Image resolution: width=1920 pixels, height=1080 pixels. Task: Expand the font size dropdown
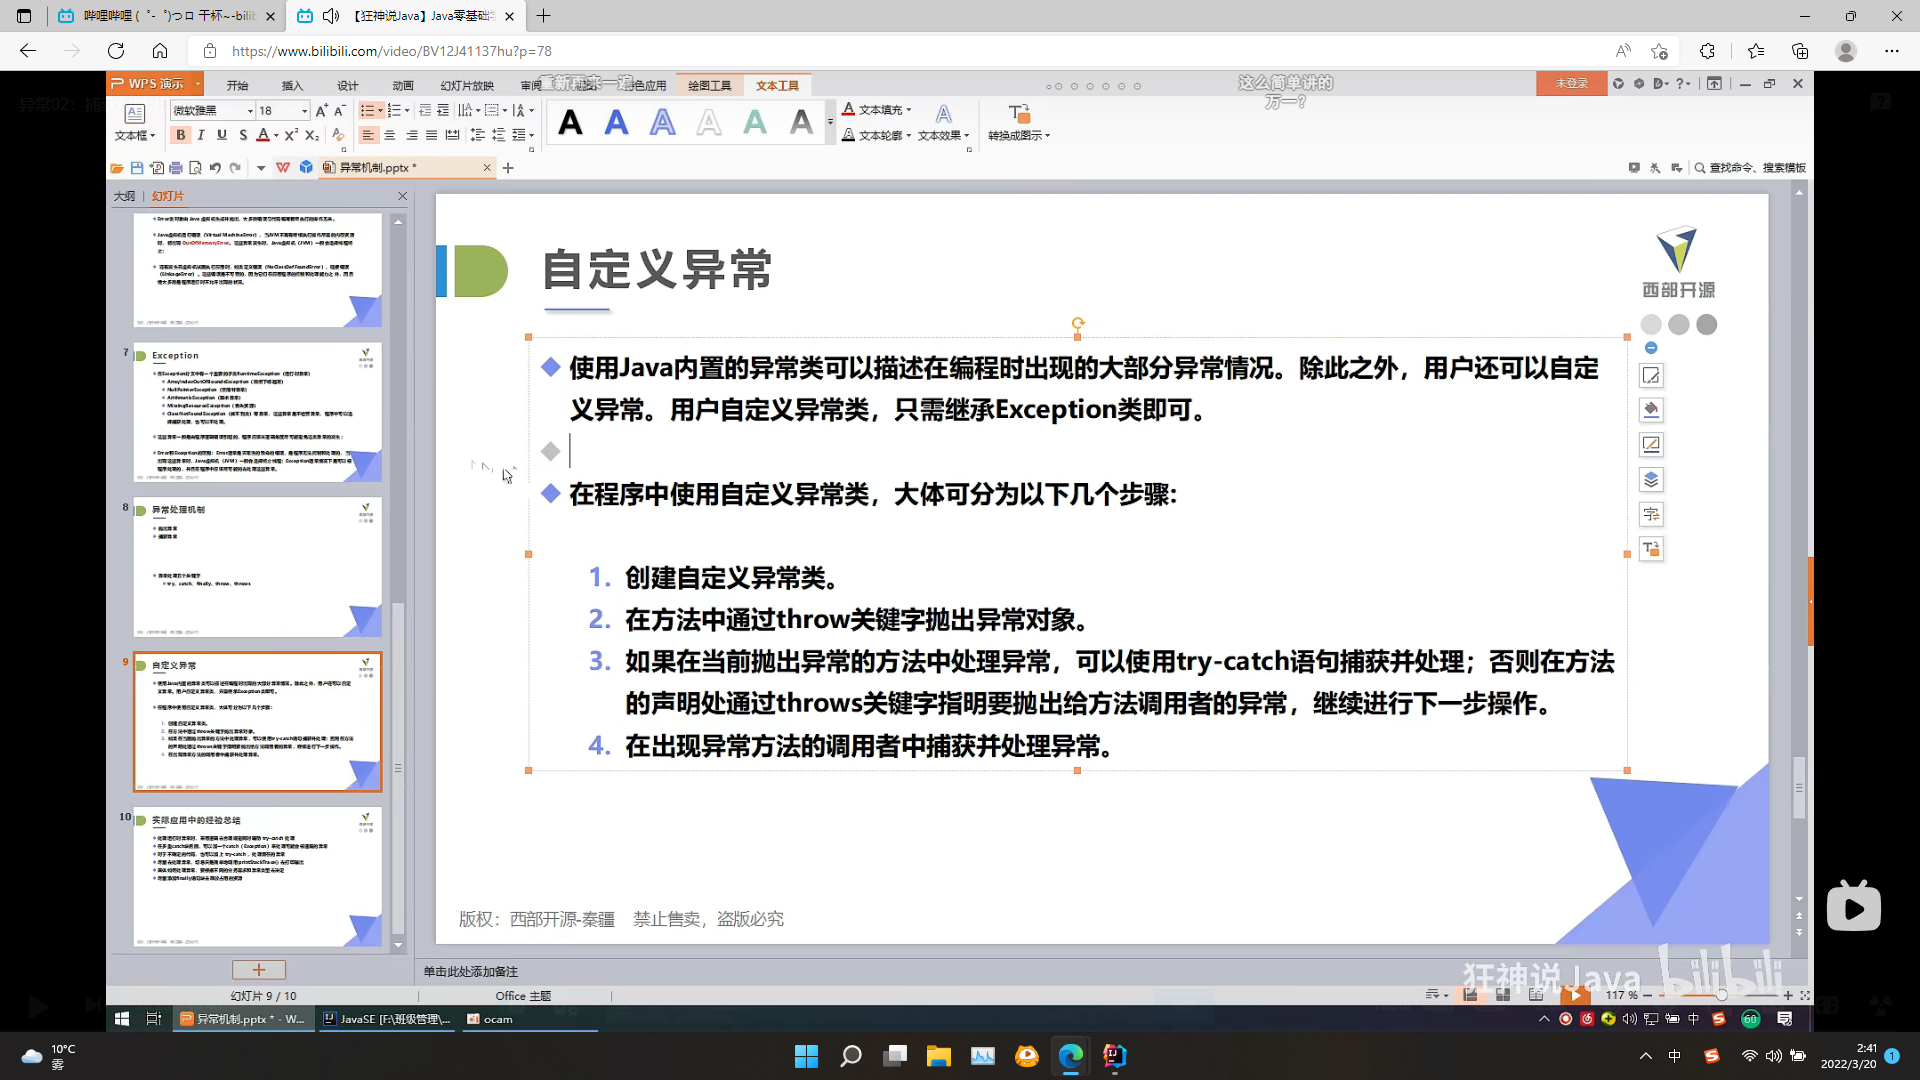point(305,111)
